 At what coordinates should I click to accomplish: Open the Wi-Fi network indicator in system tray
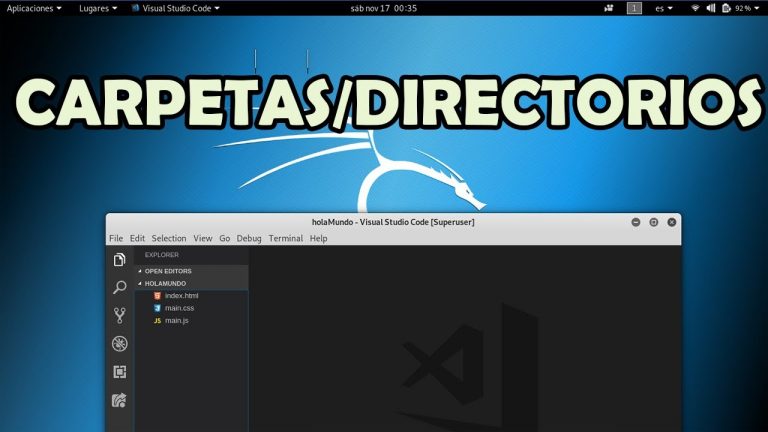tap(695, 8)
